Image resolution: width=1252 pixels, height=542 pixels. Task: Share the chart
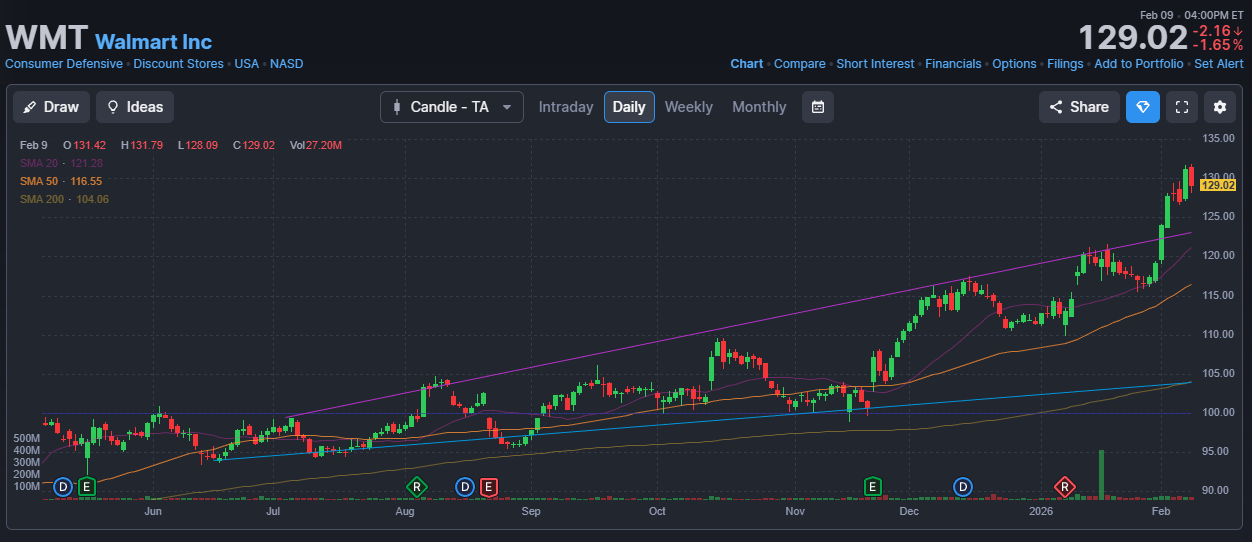click(1079, 107)
